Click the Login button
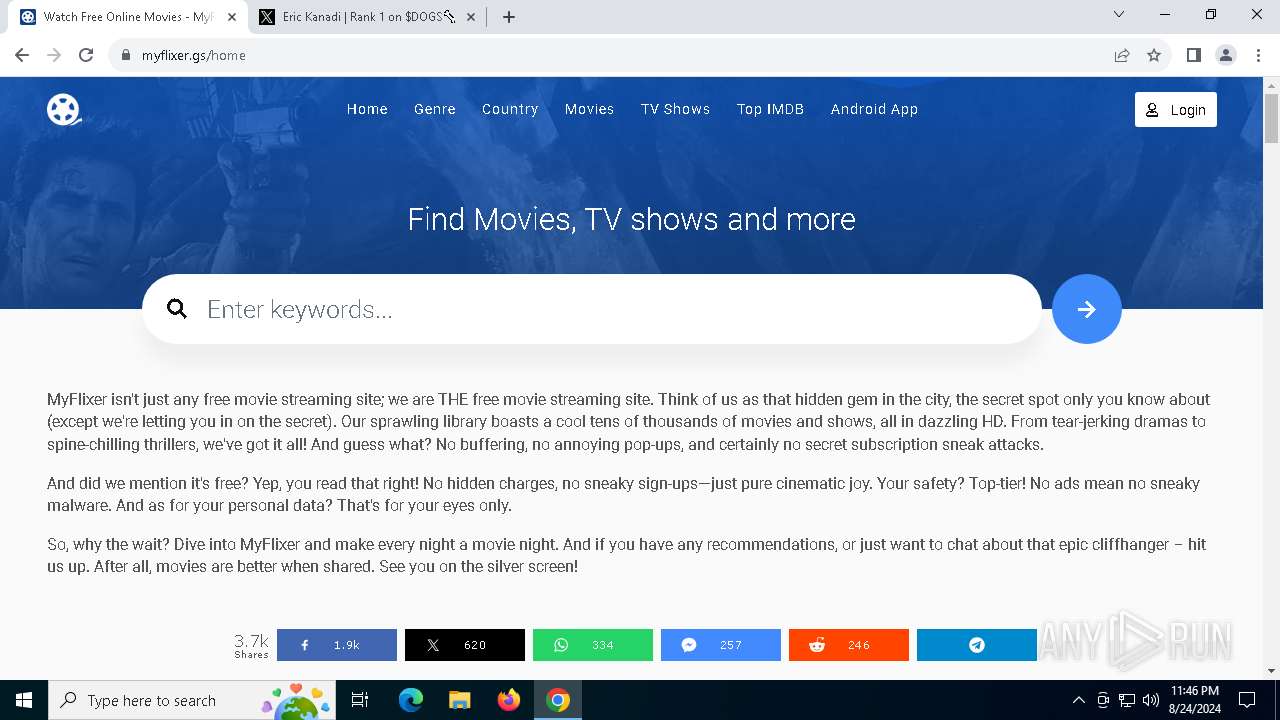 pyautogui.click(x=1176, y=110)
